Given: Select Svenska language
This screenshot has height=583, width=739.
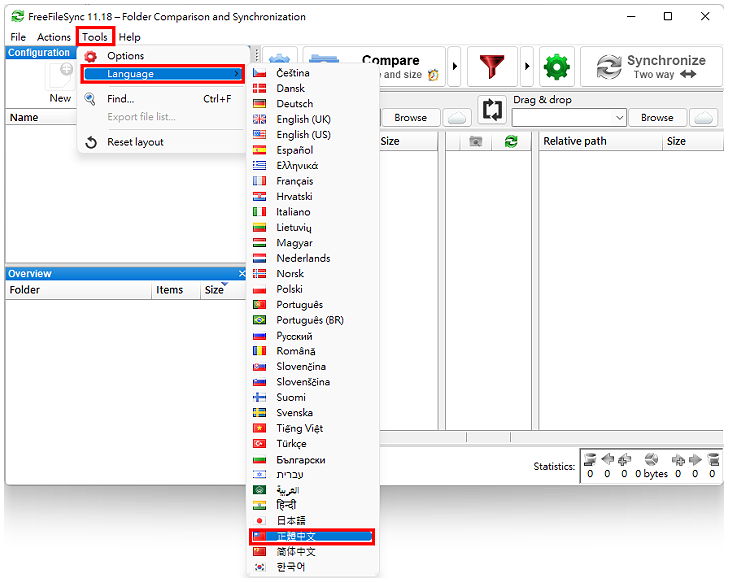Looking at the screenshot, I should (313, 413).
